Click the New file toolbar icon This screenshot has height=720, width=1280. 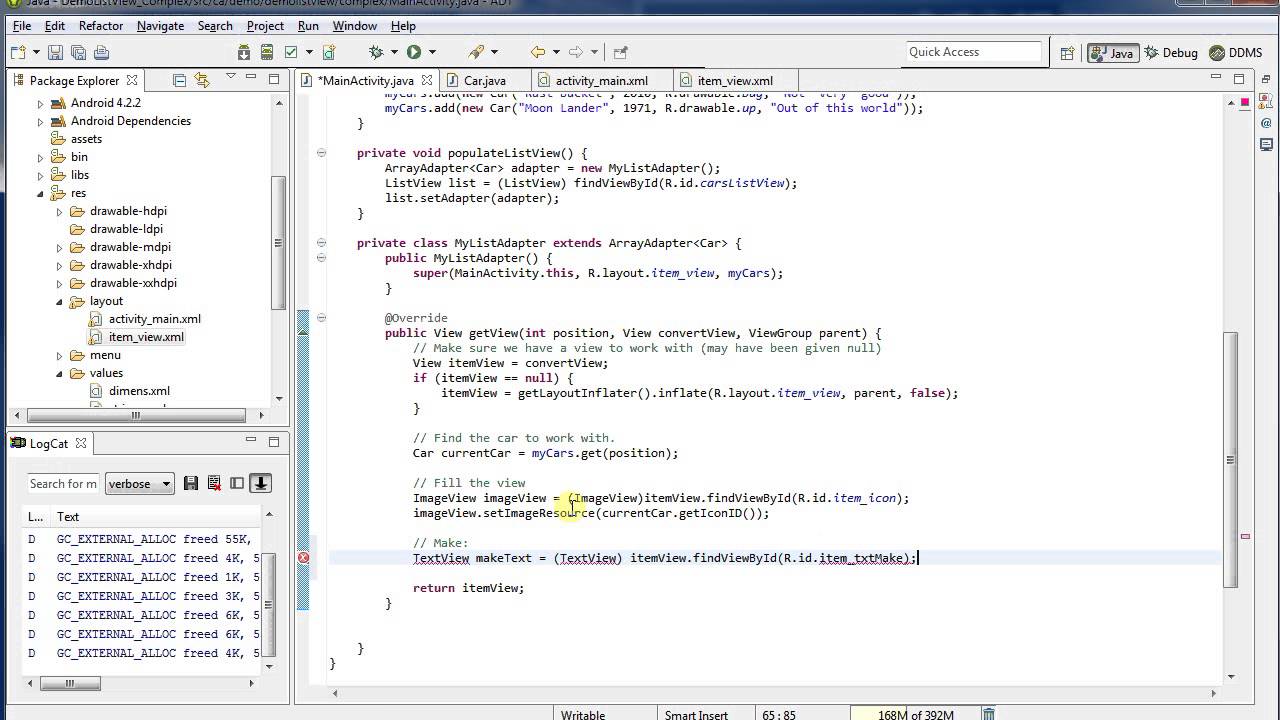point(19,52)
